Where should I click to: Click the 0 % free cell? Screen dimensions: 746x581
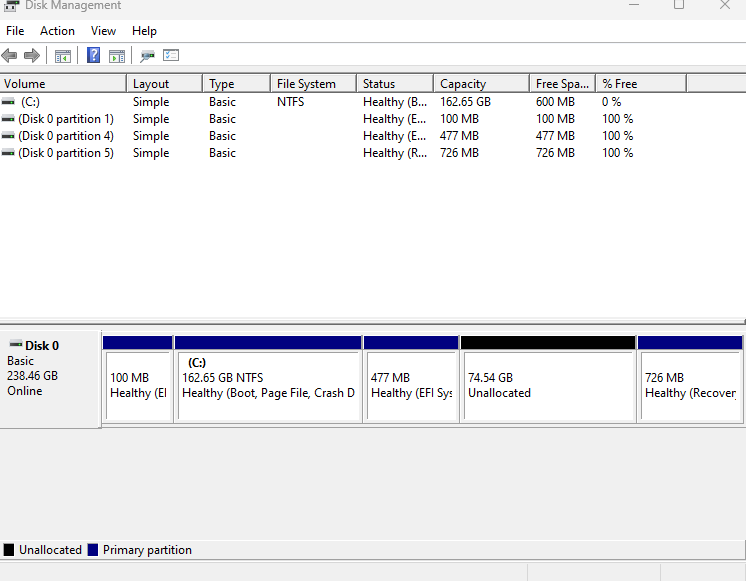pos(611,102)
